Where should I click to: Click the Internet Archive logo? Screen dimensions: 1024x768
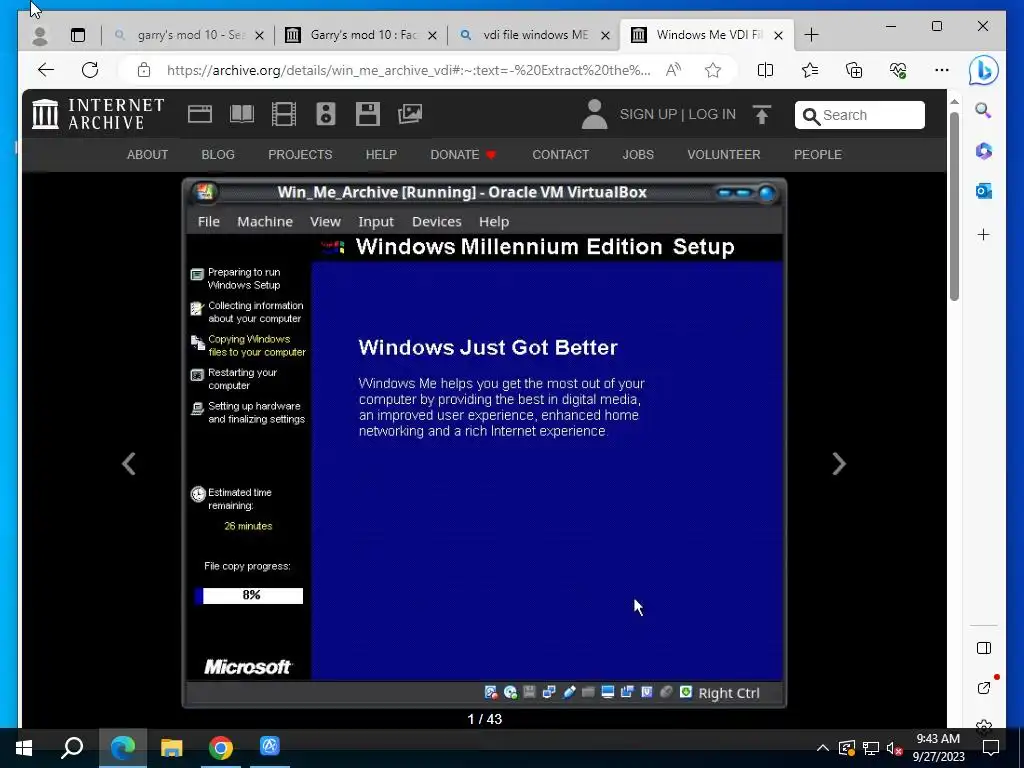[x=99, y=114]
